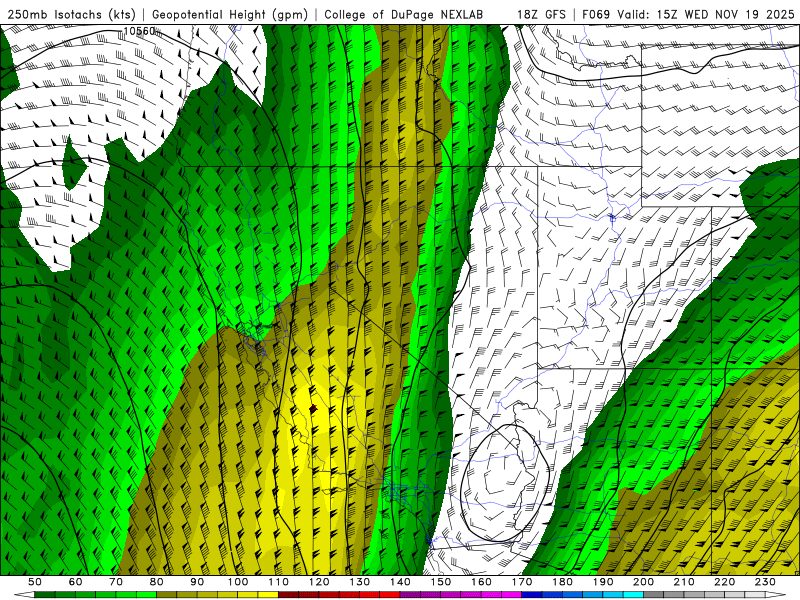
Task: Click the '110' label on the color scale
Action: coord(278,582)
